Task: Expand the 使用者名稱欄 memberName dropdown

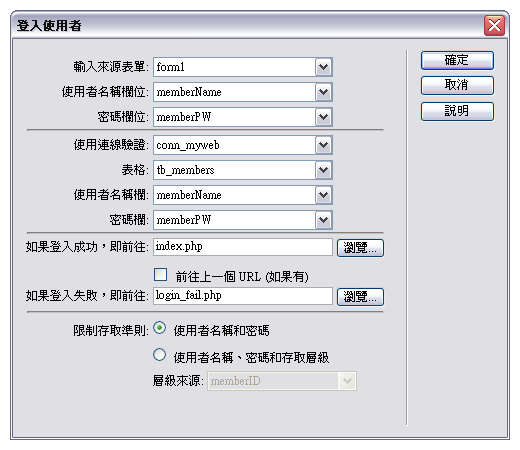Action: pos(323,195)
